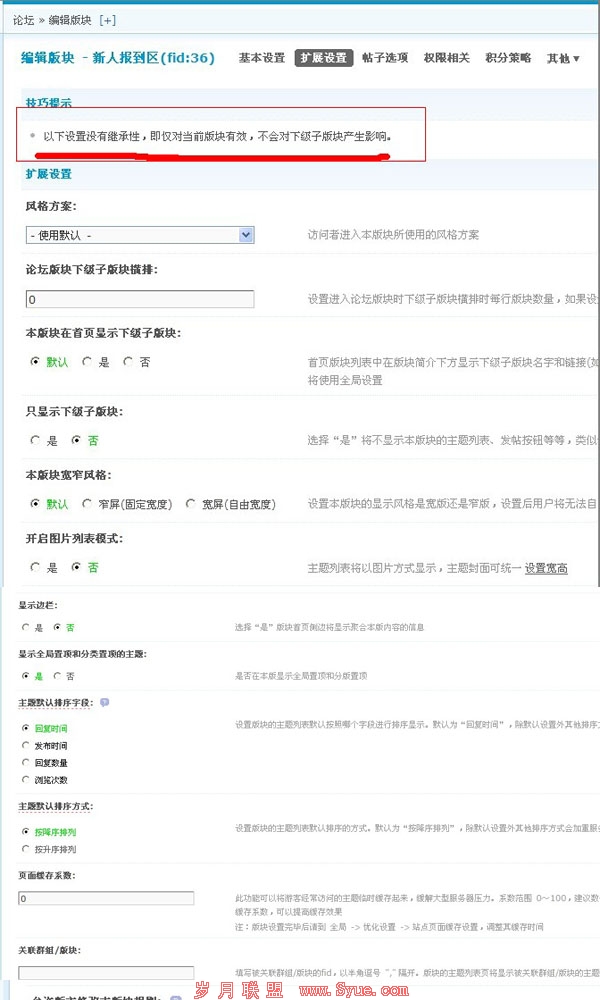Open the 帖子选项 tab
Screen dimensions: 600x1000
coord(385,58)
